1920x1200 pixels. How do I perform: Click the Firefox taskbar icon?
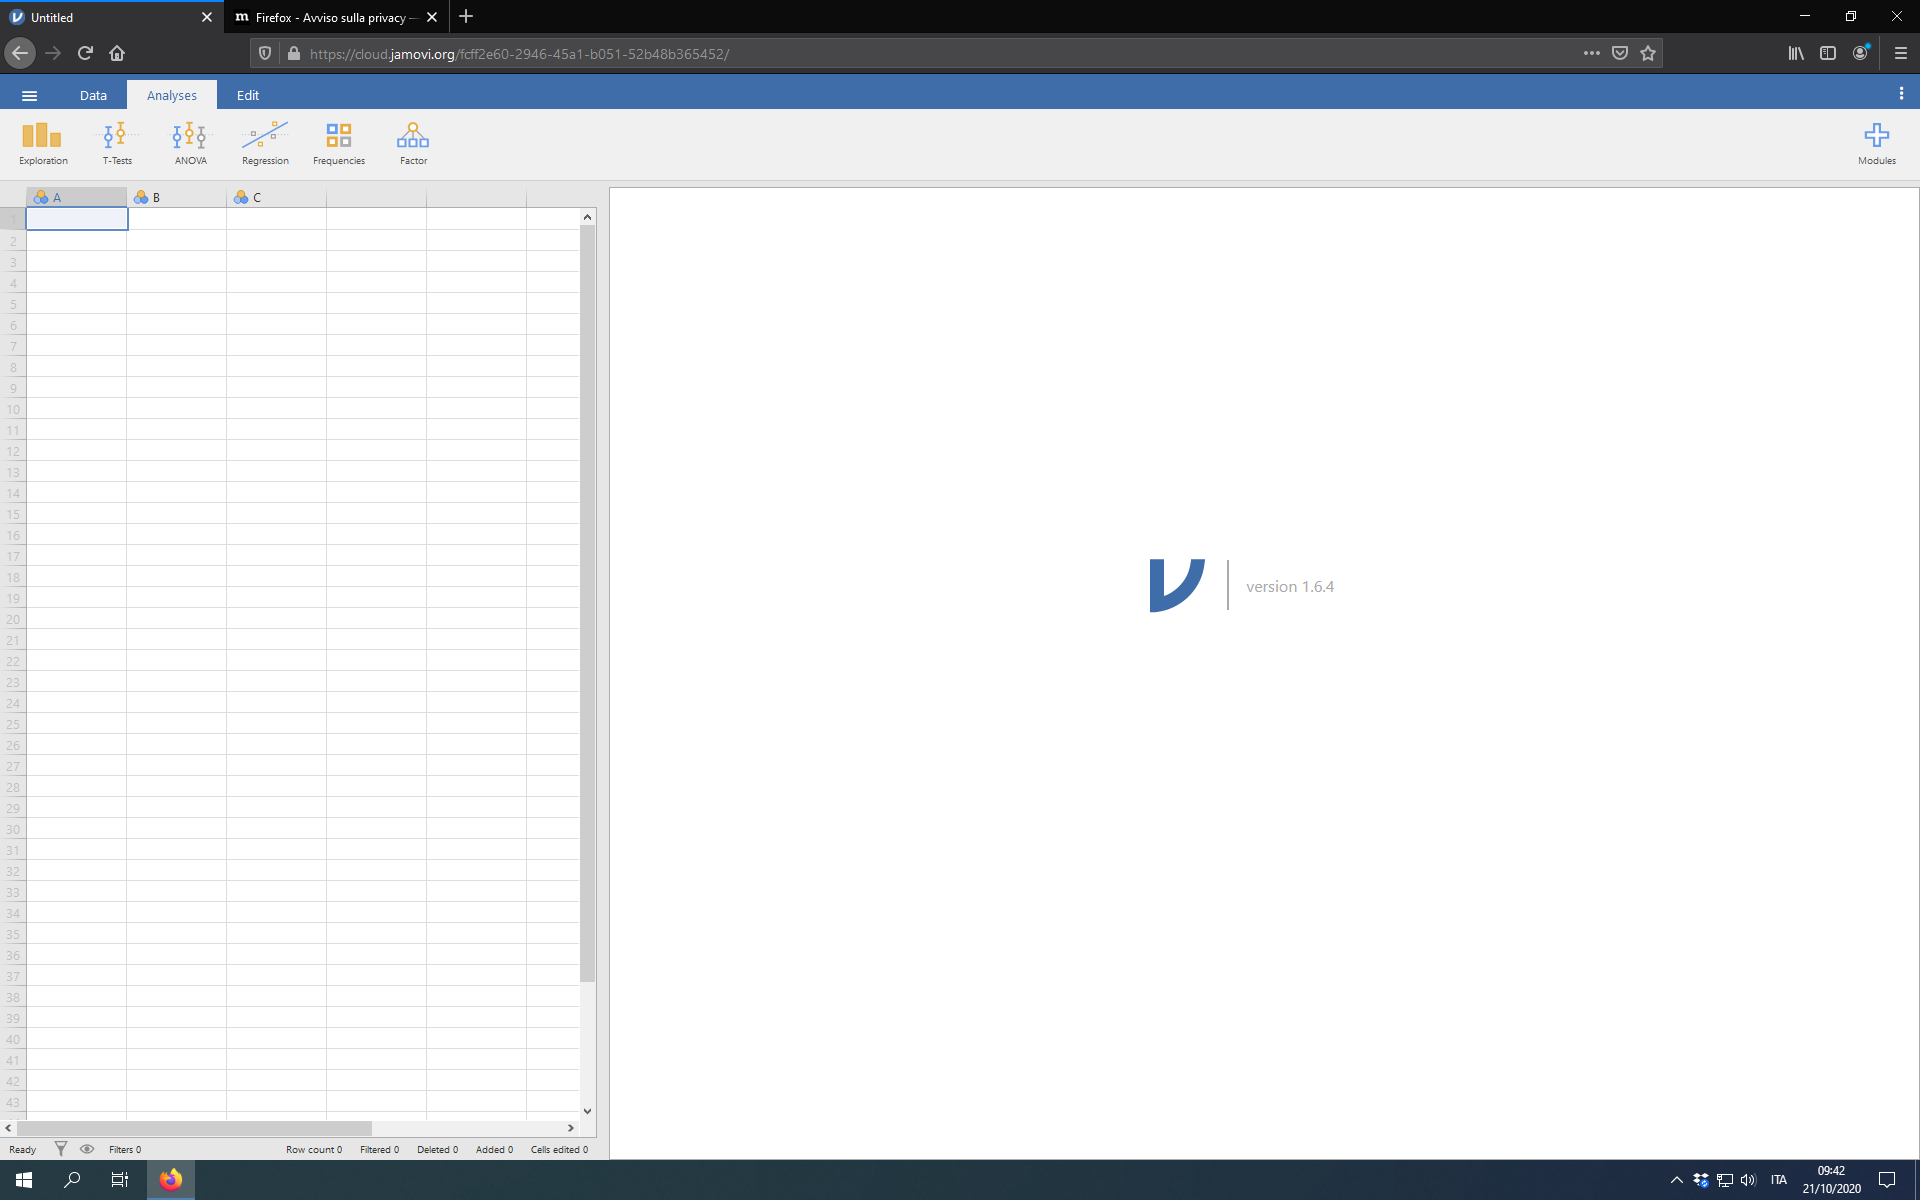pos(170,1181)
